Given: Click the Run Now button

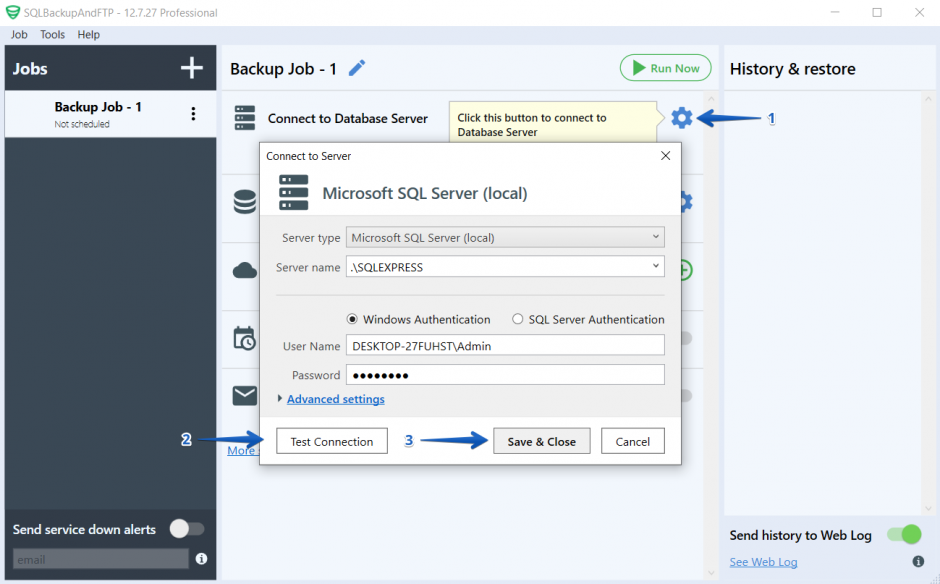Looking at the screenshot, I should [665, 68].
